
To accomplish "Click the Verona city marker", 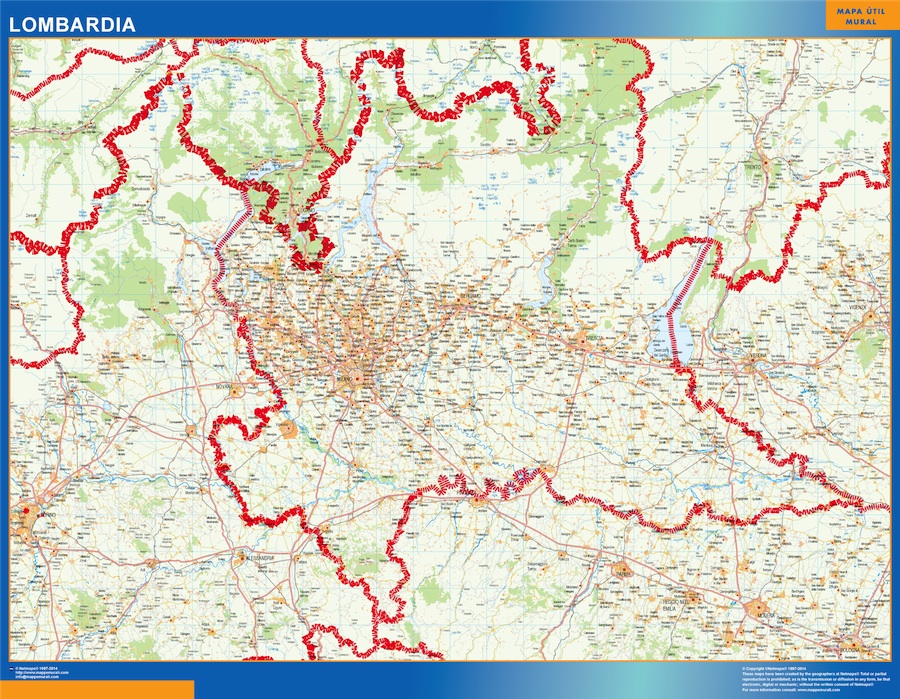I will [x=754, y=366].
